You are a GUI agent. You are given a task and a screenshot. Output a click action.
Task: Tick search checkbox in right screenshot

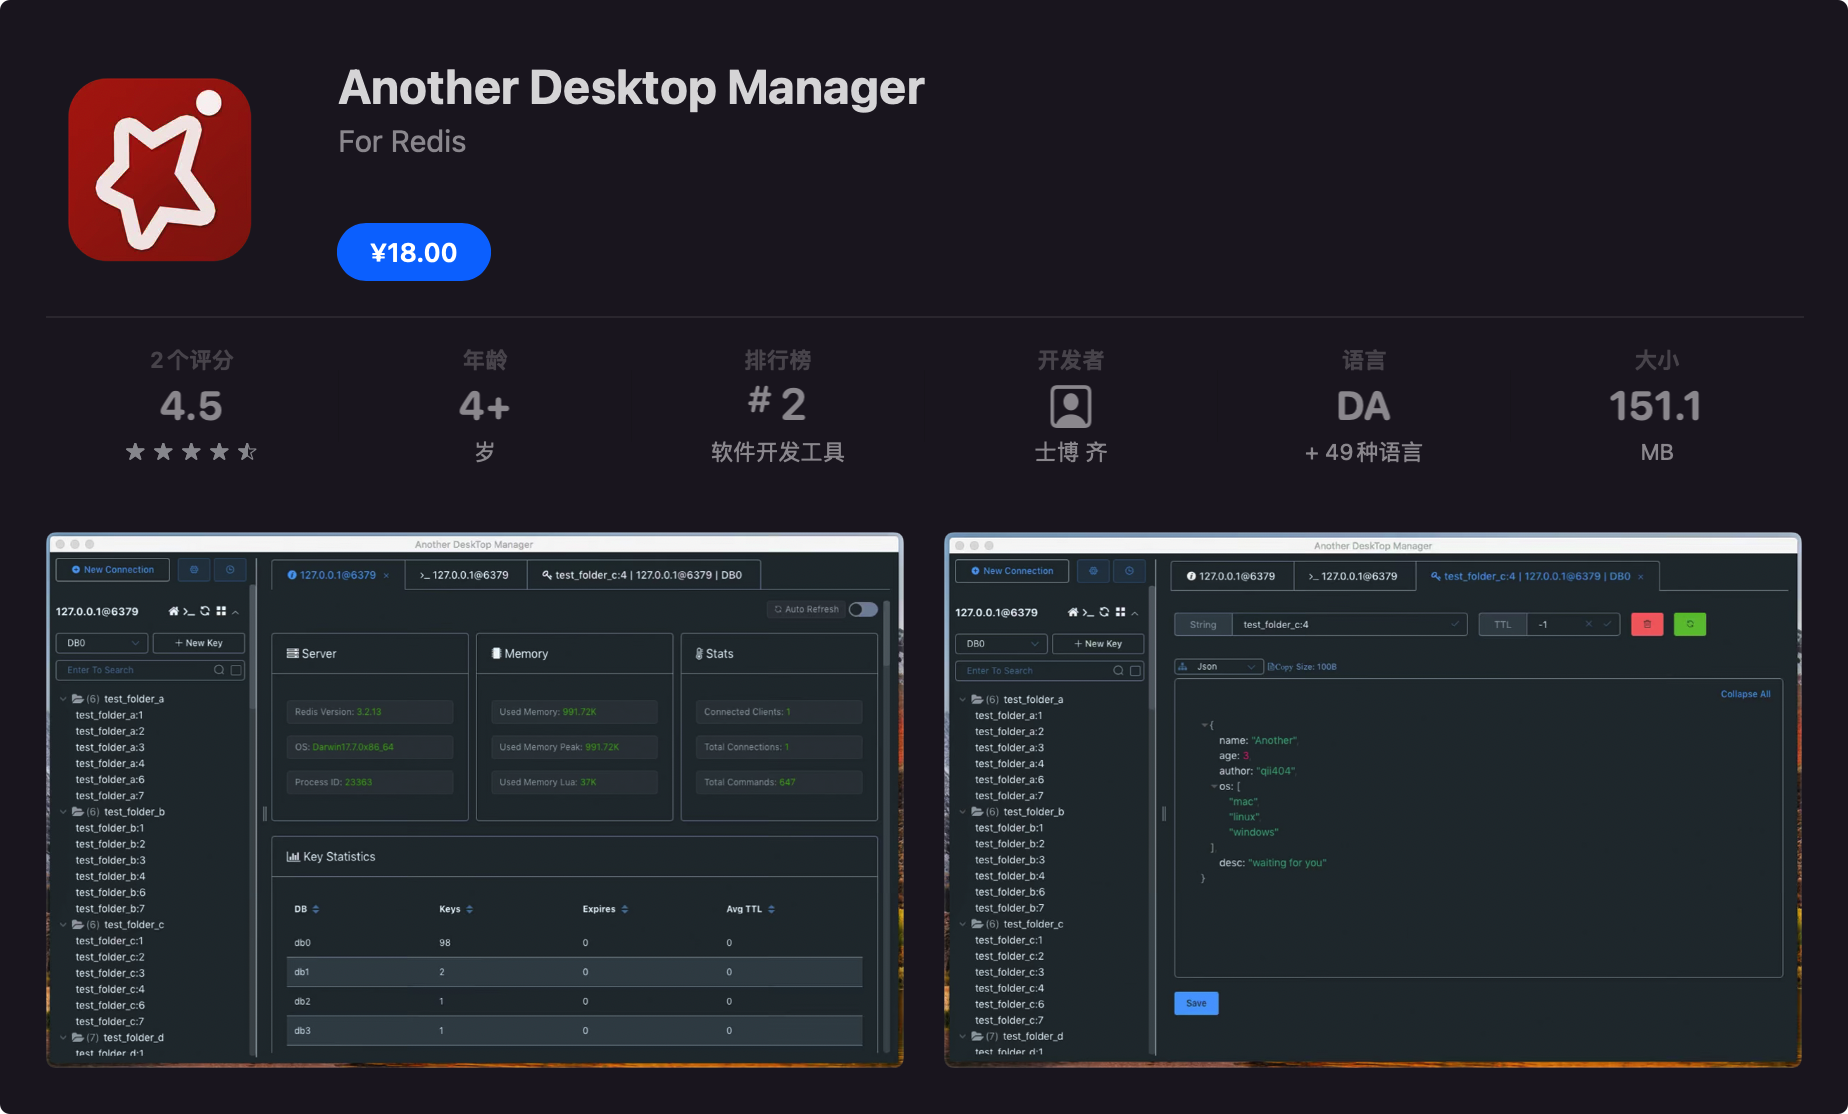1136,671
